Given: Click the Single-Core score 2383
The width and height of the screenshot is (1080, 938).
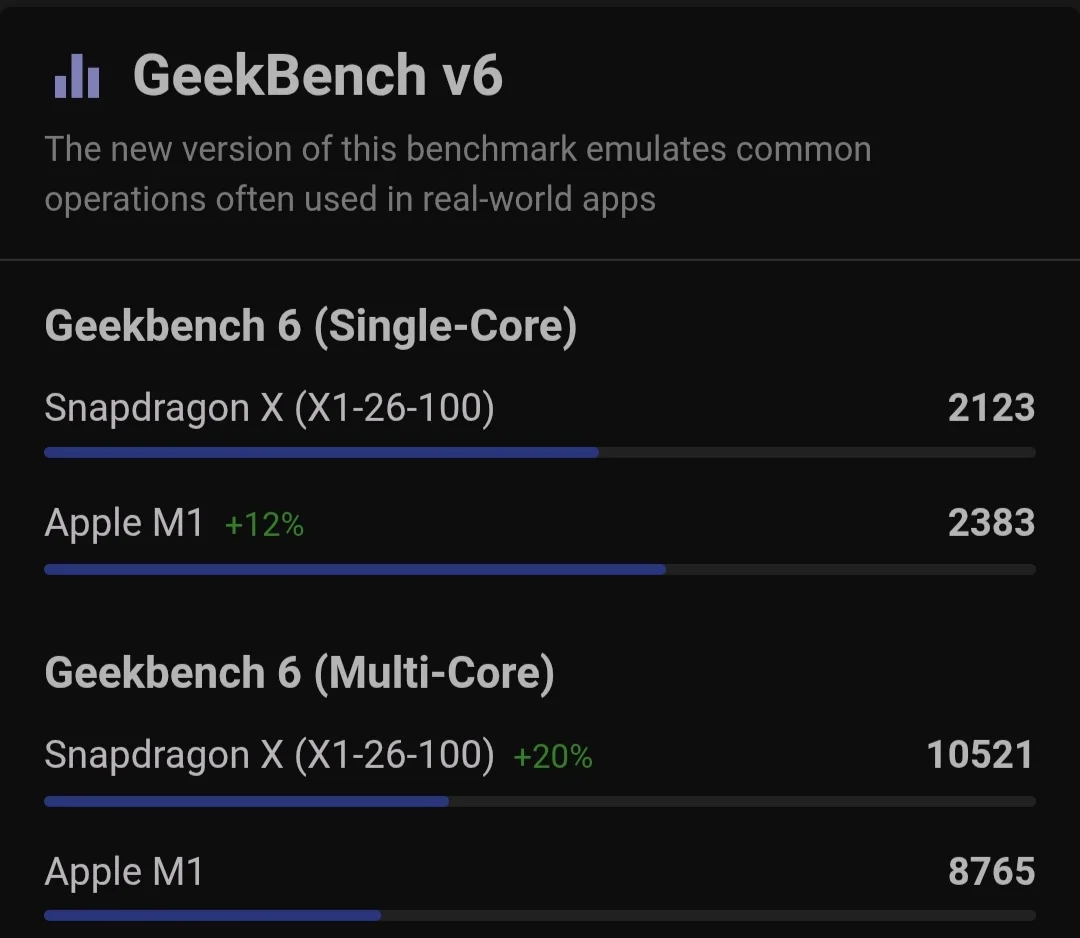Looking at the screenshot, I should (991, 523).
